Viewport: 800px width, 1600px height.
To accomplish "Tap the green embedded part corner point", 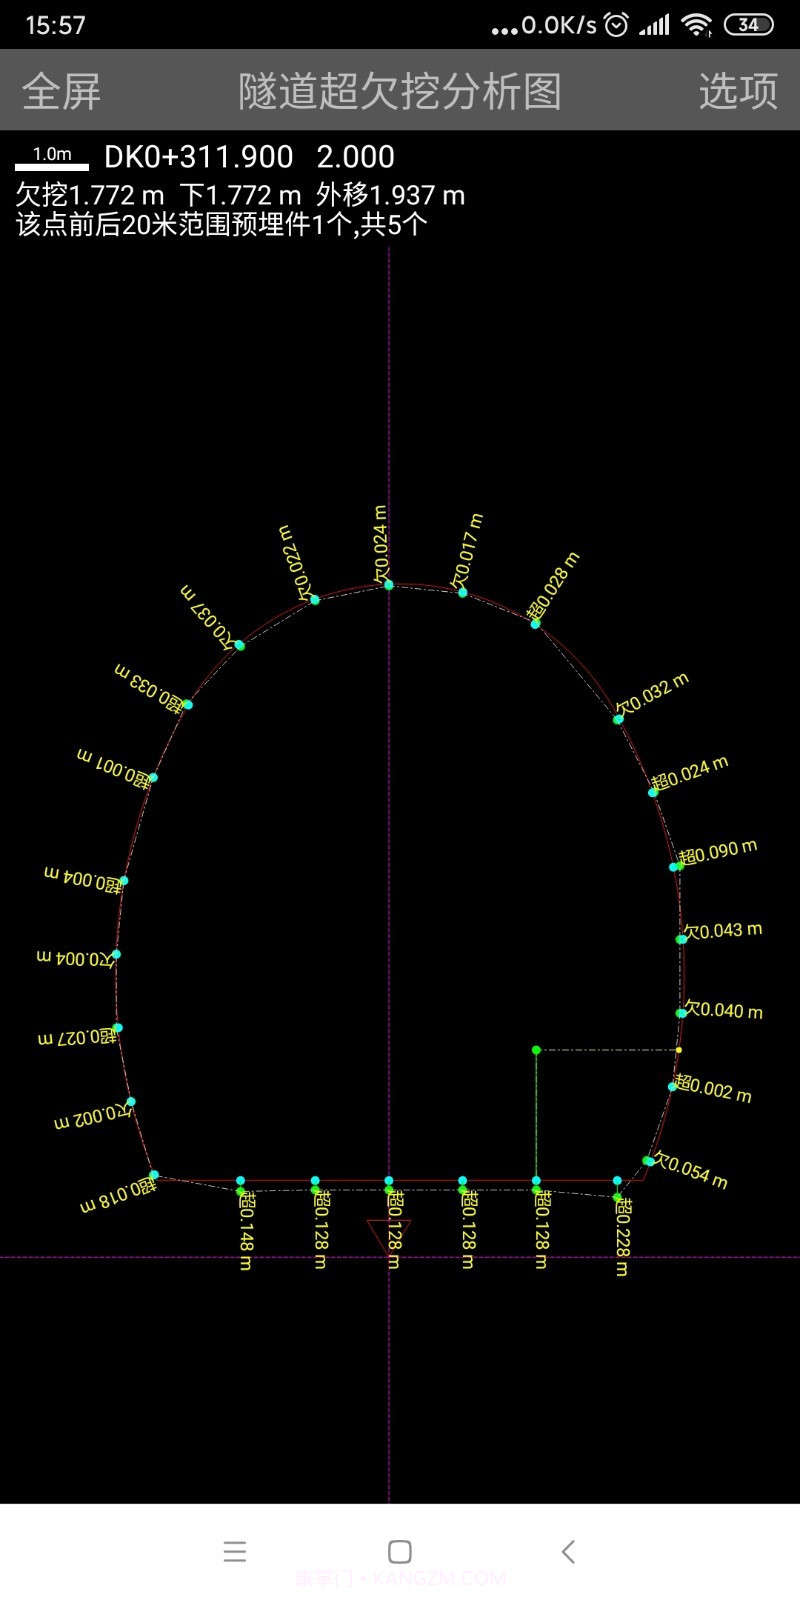I will pos(536,1050).
